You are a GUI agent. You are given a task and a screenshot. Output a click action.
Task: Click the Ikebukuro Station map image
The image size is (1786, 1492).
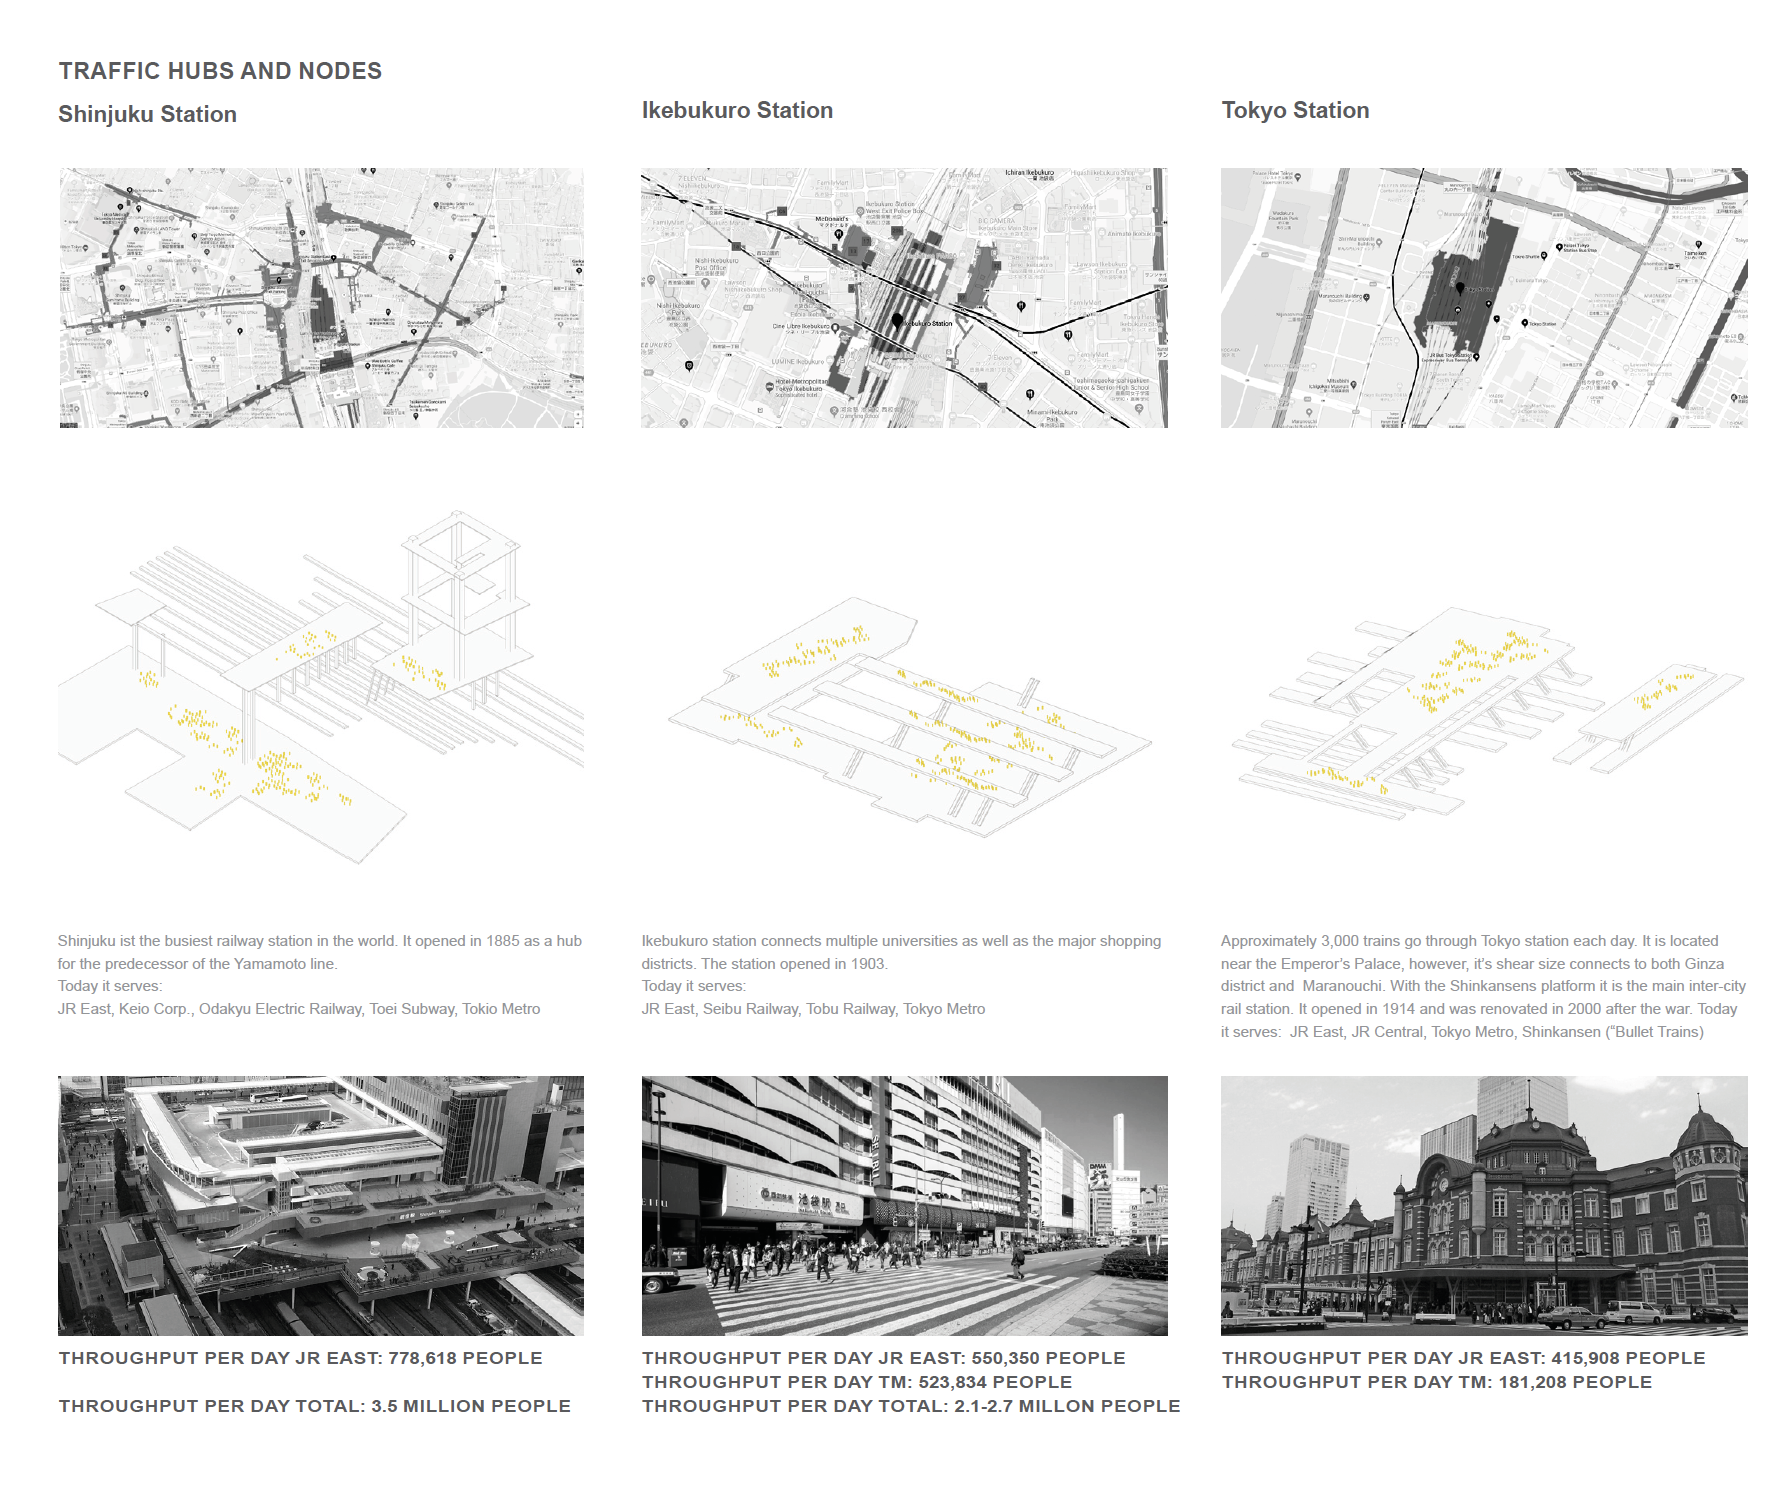[904, 298]
